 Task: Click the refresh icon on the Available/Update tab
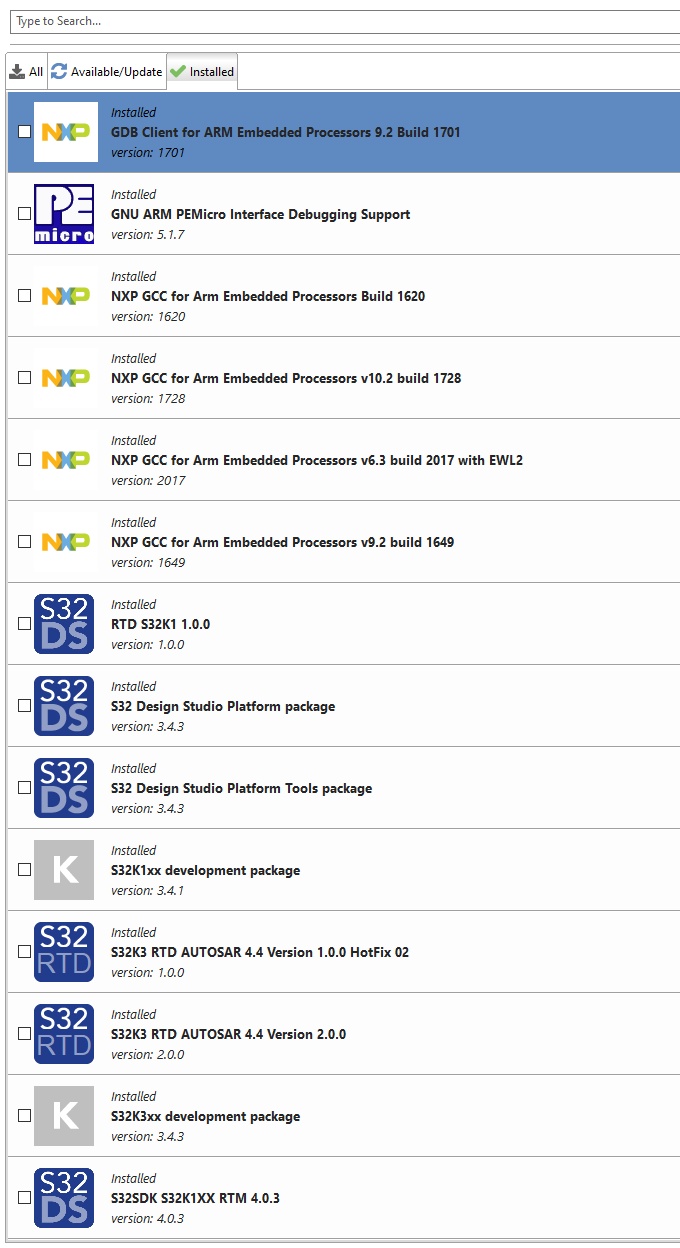point(58,71)
